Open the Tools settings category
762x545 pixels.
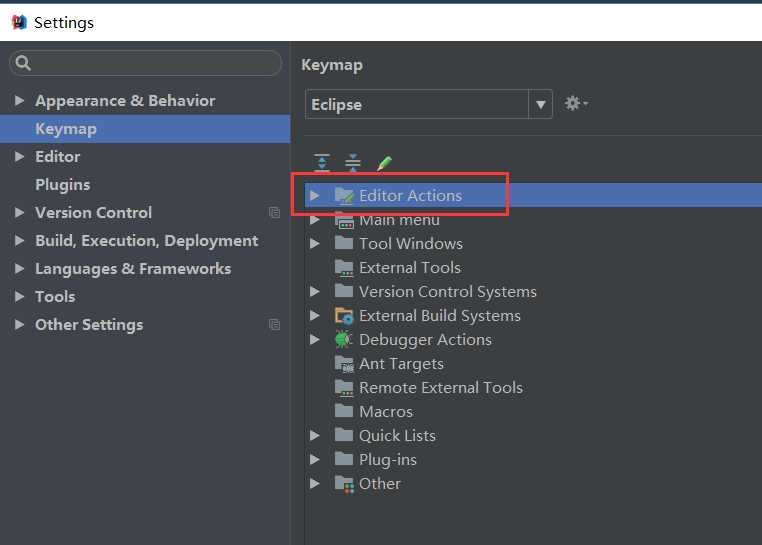55,297
